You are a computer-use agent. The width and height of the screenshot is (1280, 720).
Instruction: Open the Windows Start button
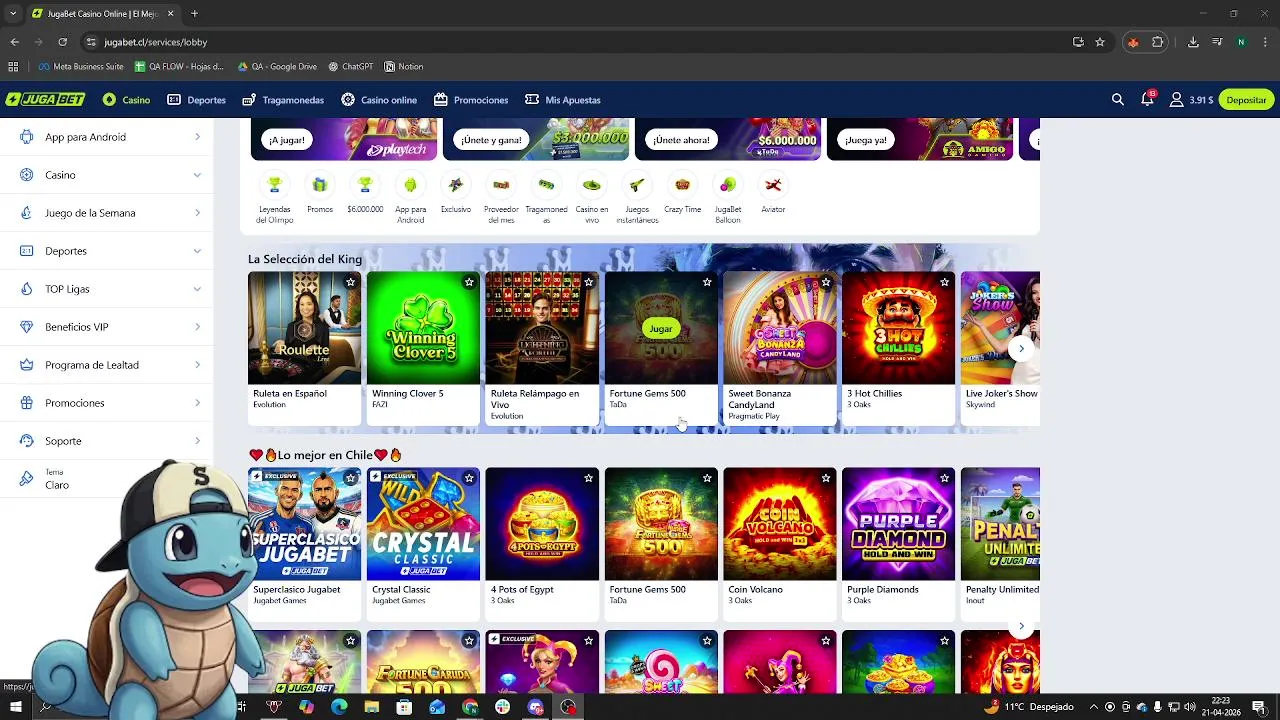15,707
